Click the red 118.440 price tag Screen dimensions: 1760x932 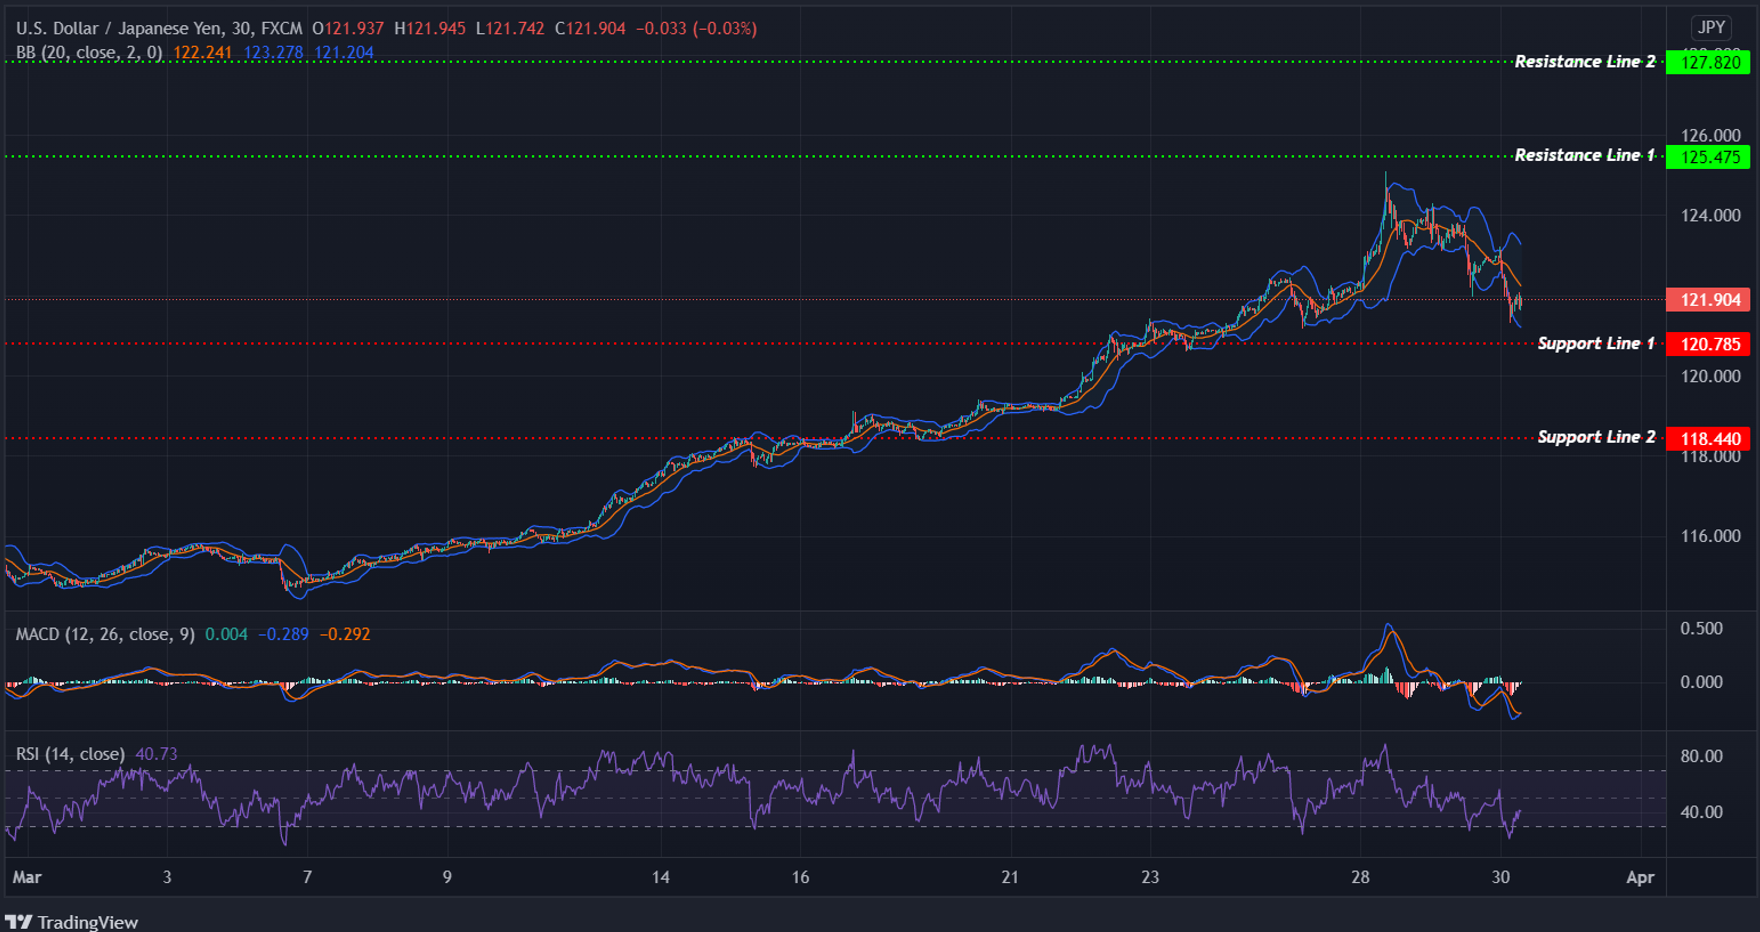point(1709,438)
